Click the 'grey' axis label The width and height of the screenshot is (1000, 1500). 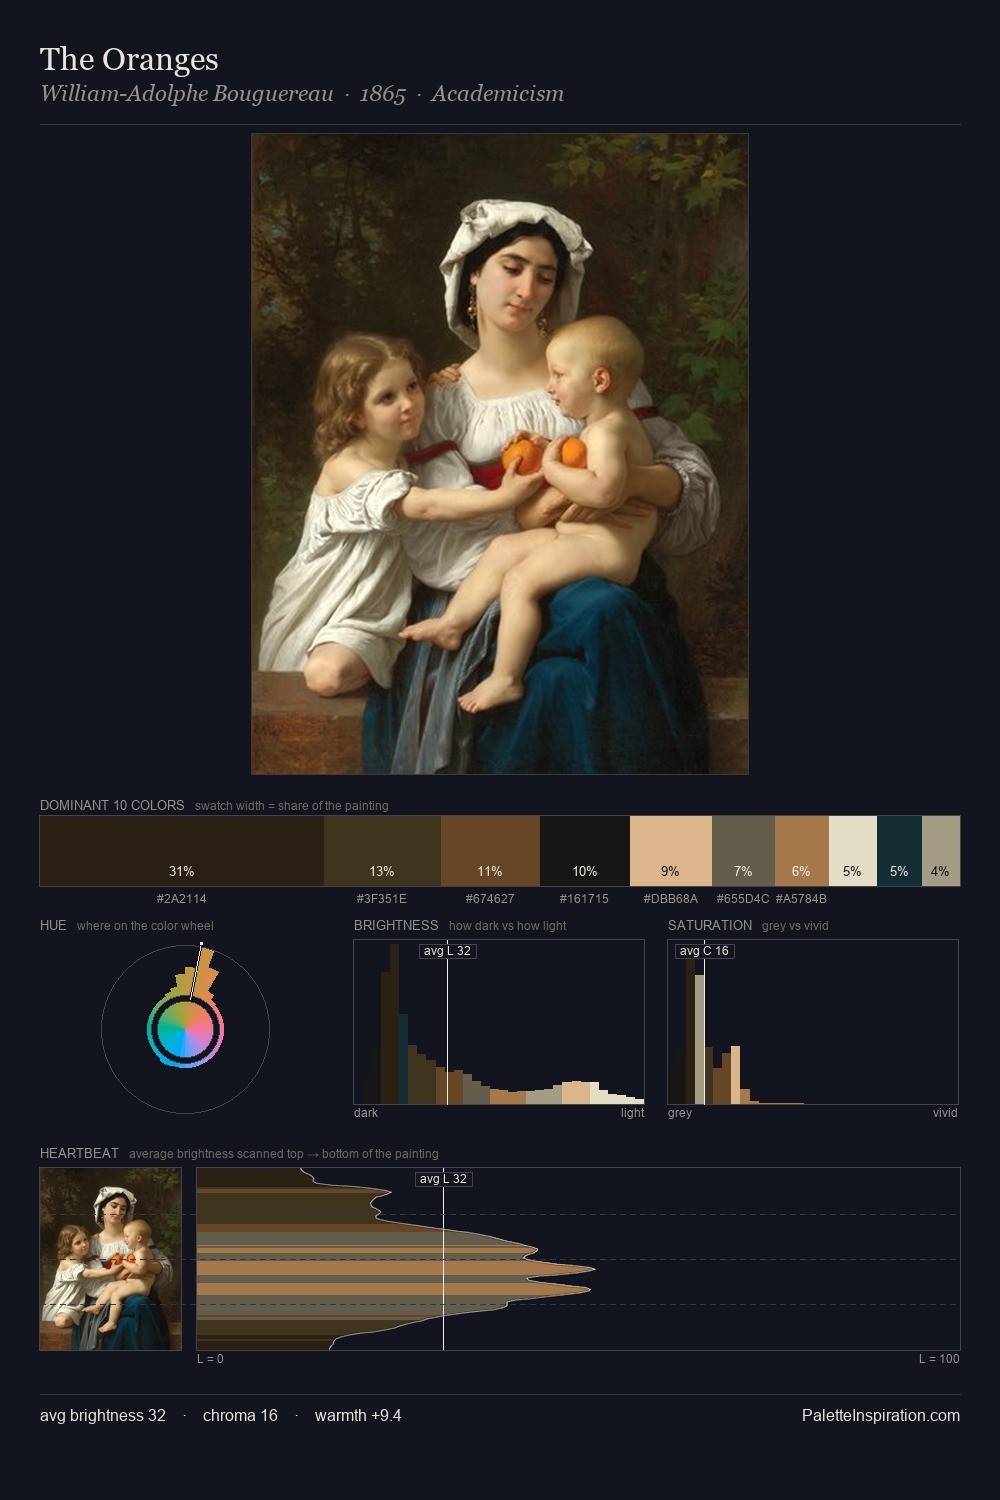pyautogui.click(x=680, y=1113)
